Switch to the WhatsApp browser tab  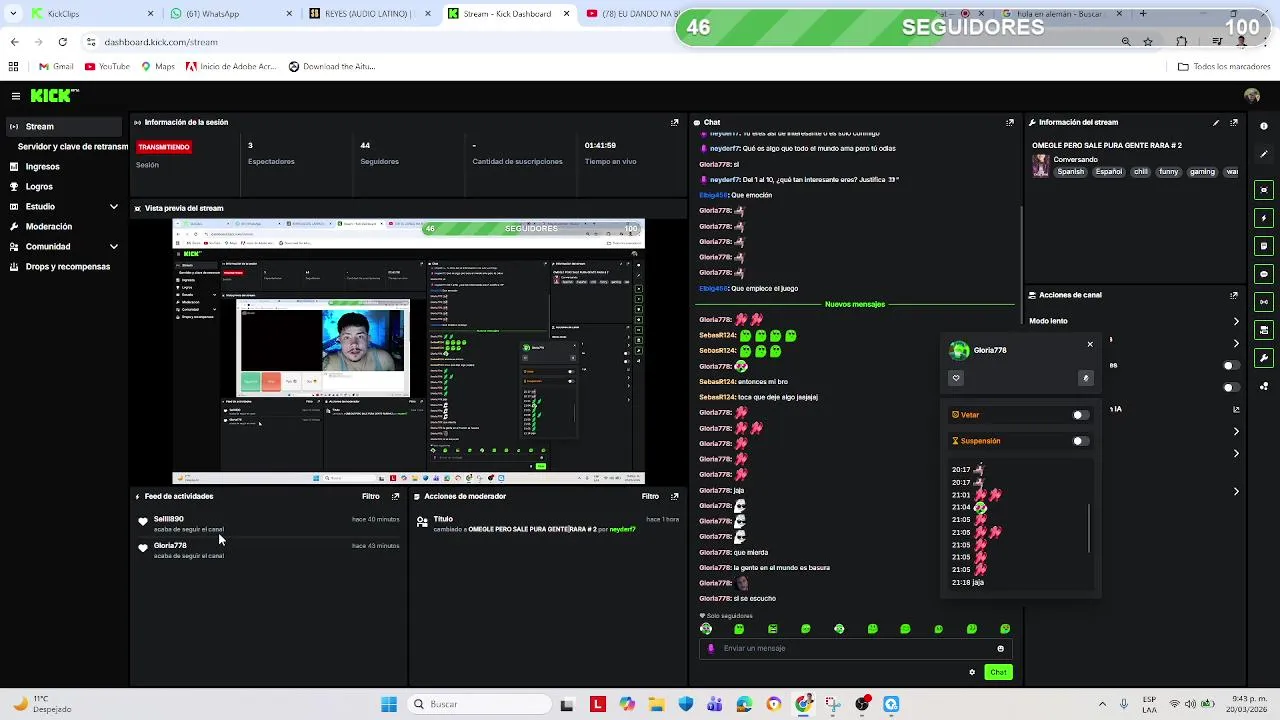[229, 14]
